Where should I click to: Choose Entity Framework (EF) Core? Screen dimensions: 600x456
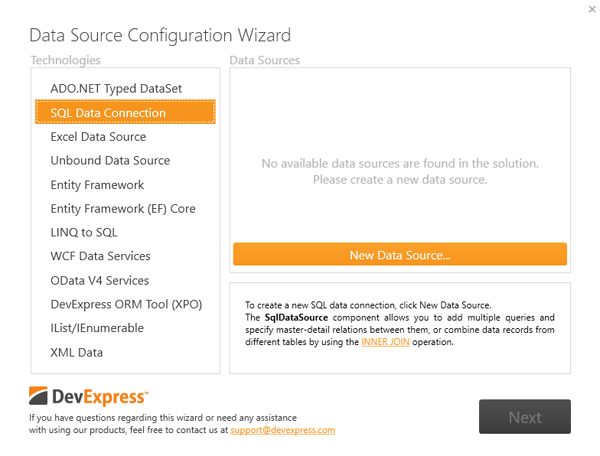123,209
